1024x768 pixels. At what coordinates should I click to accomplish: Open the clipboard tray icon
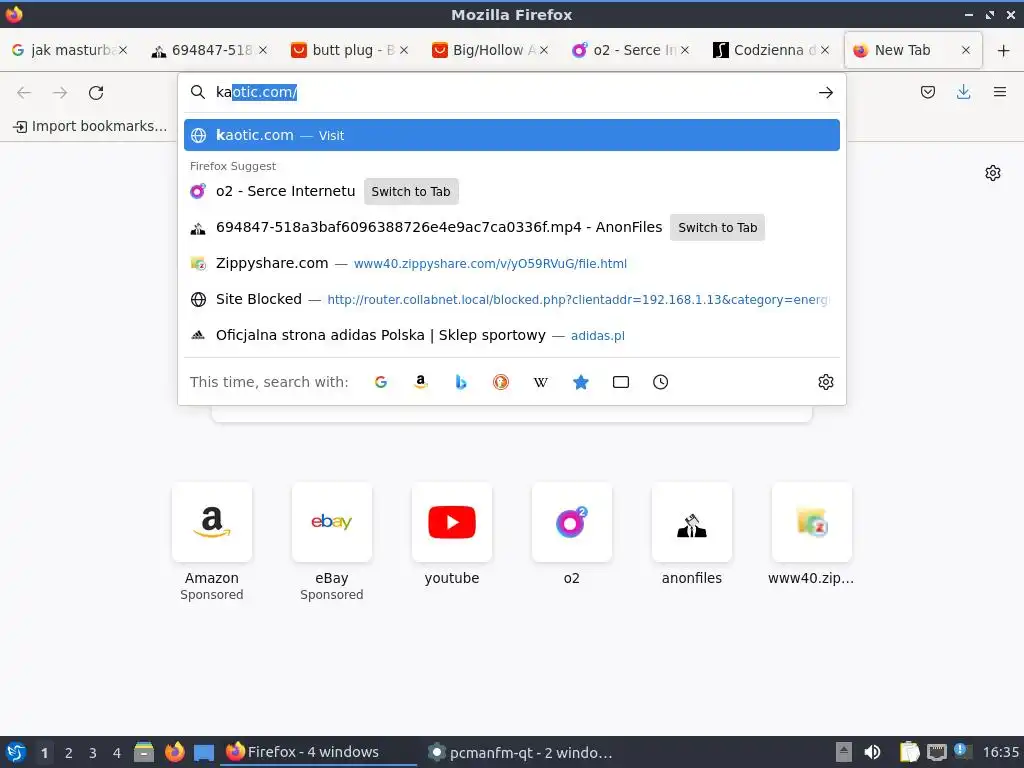[908, 752]
